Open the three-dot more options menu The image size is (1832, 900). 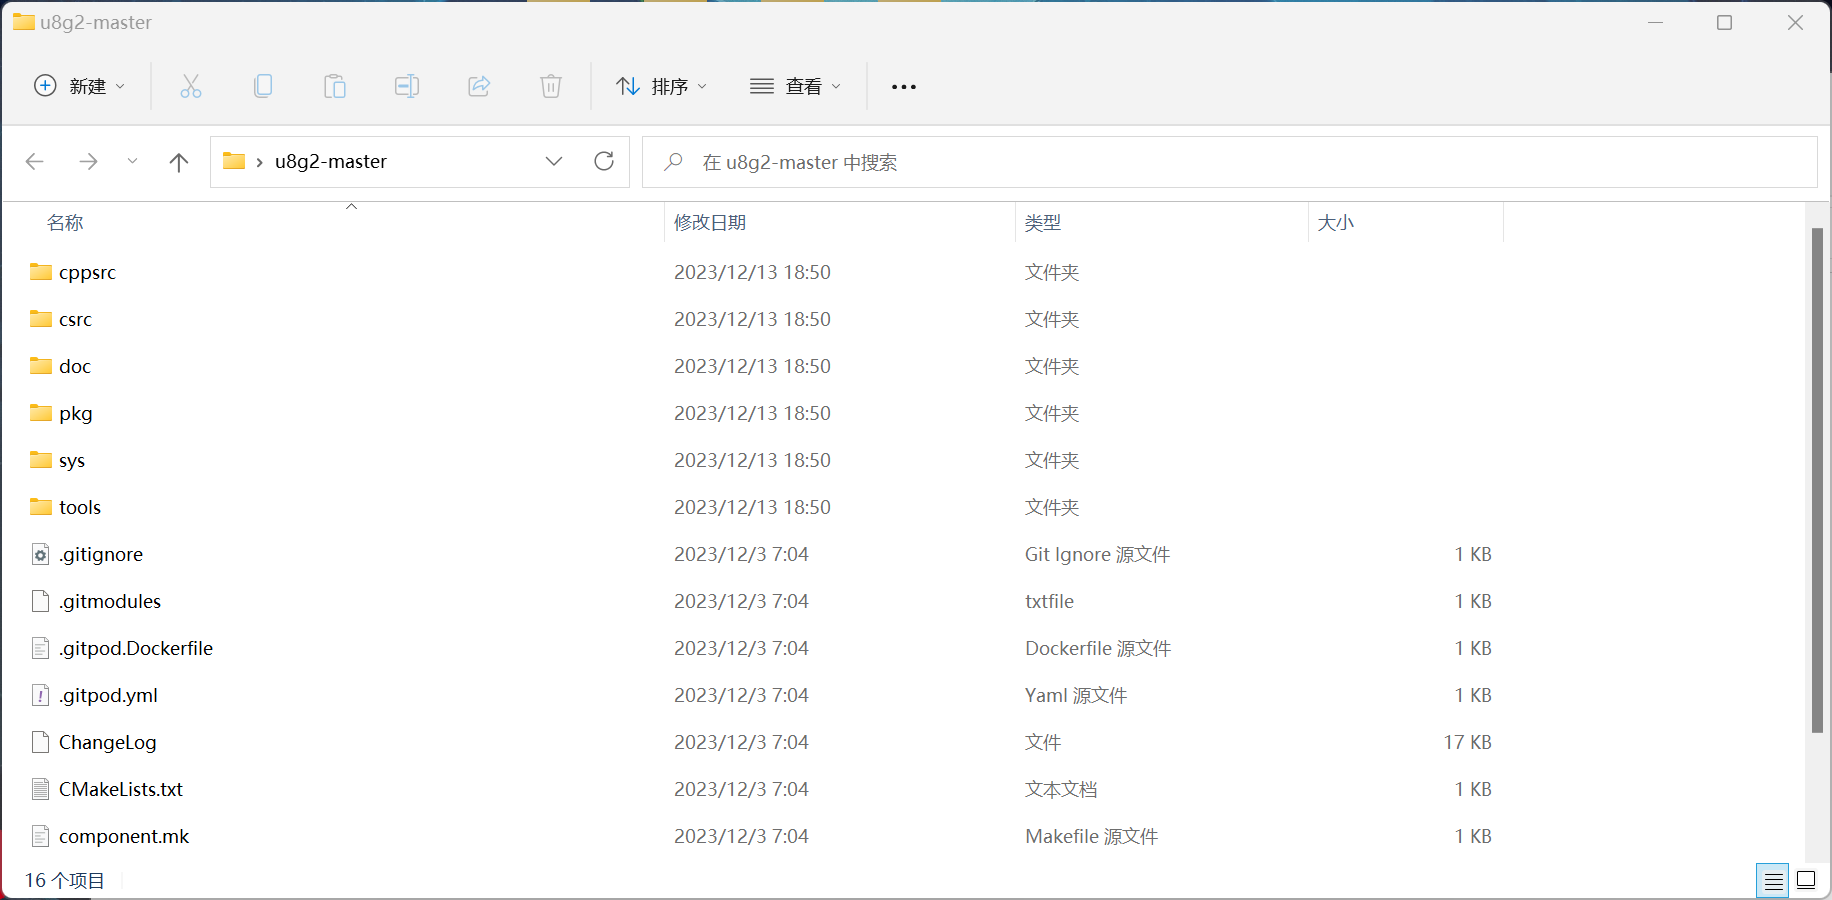pyautogui.click(x=904, y=87)
